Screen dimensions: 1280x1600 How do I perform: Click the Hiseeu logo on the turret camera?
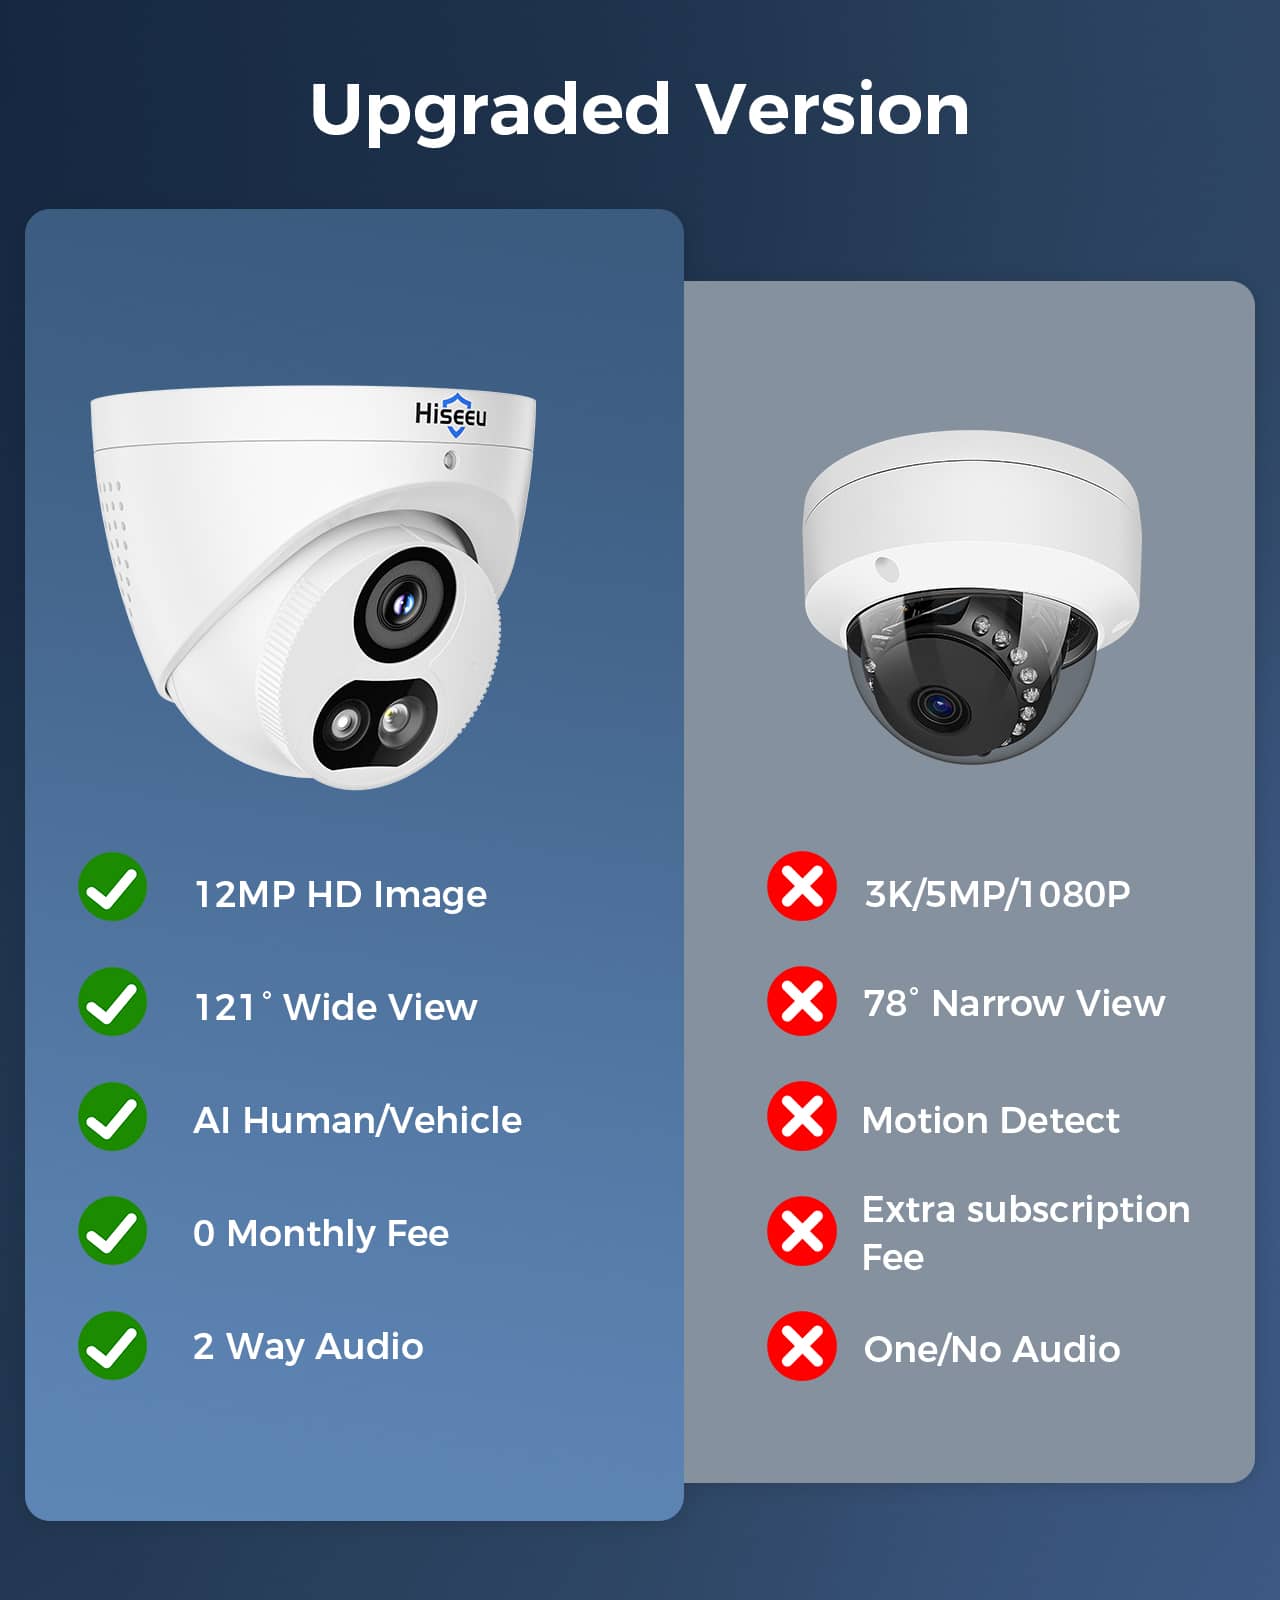pos(451,414)
